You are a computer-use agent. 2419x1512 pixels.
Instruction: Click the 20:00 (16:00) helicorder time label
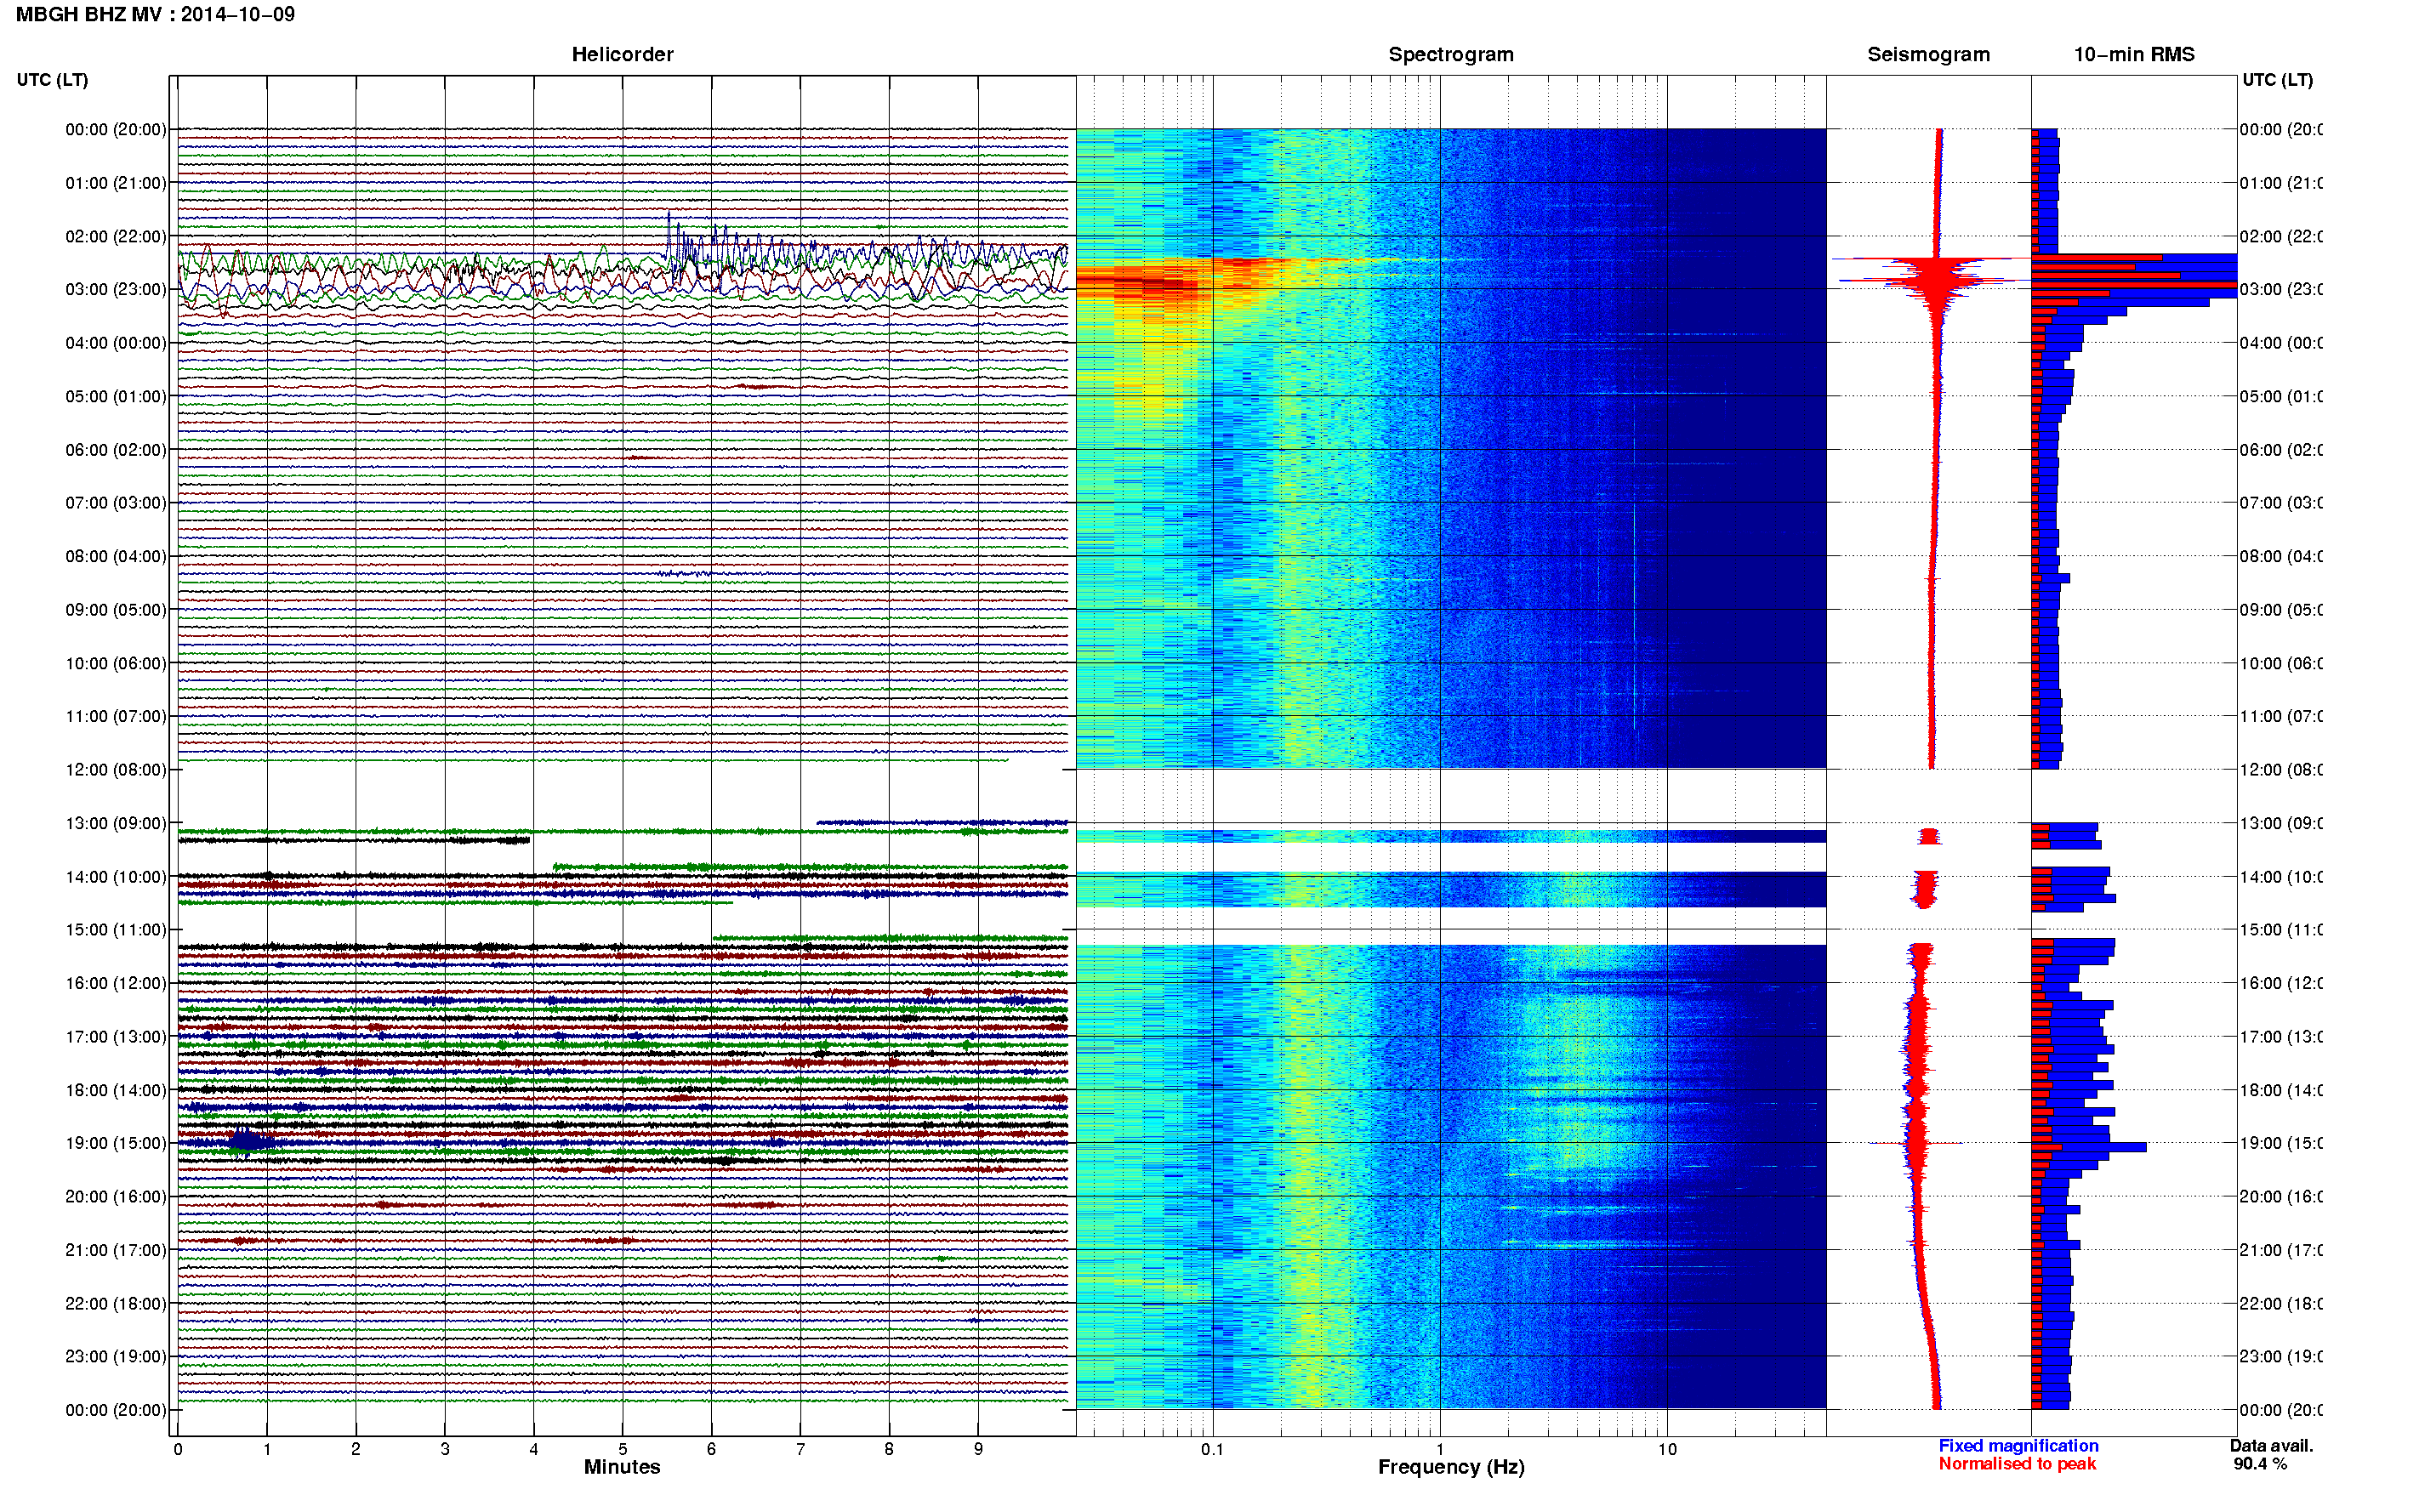(x=116, y=1197)
